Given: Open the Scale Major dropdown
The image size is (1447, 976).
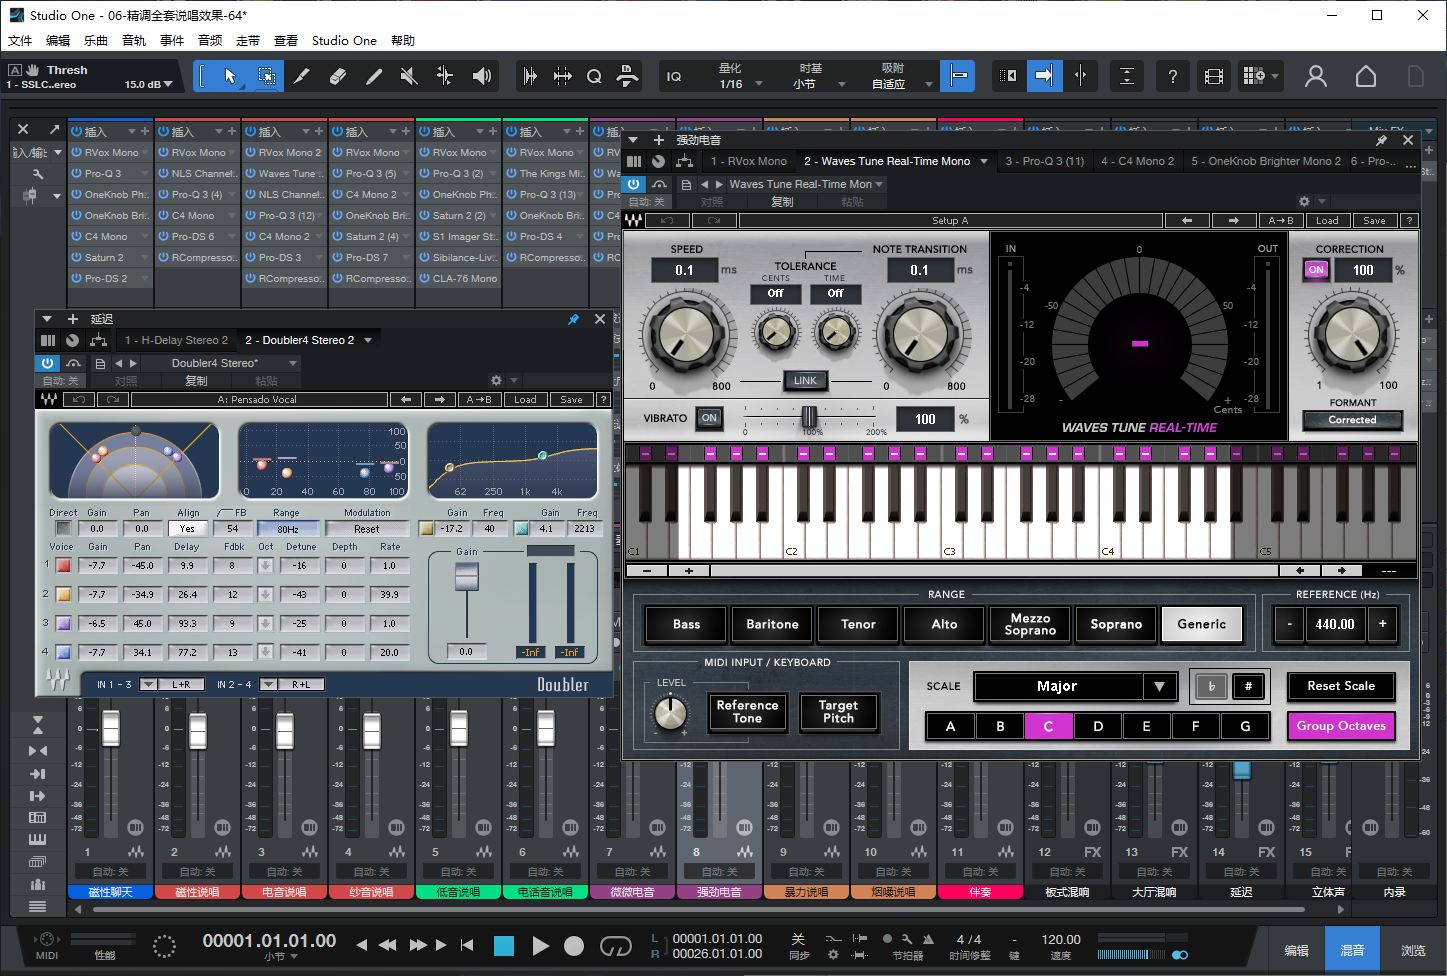Looking at the screenshot, I should (x=1159, y=686).
